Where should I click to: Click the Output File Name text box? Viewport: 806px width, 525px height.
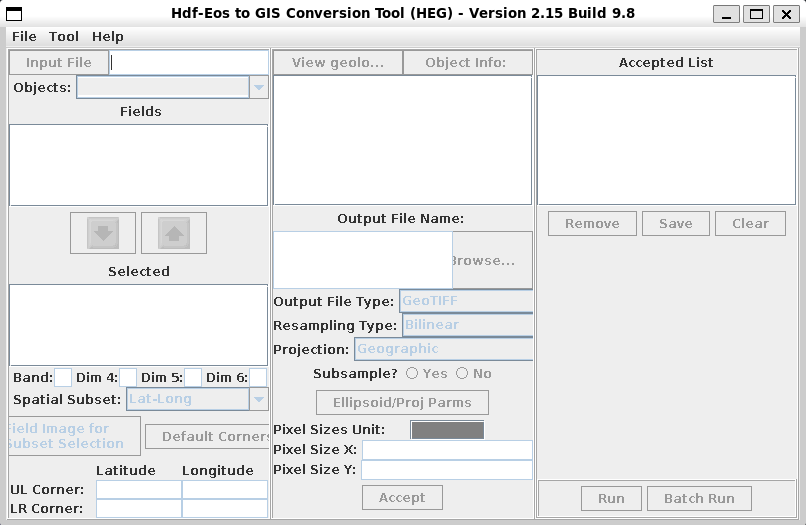click(x=363, y=260)
